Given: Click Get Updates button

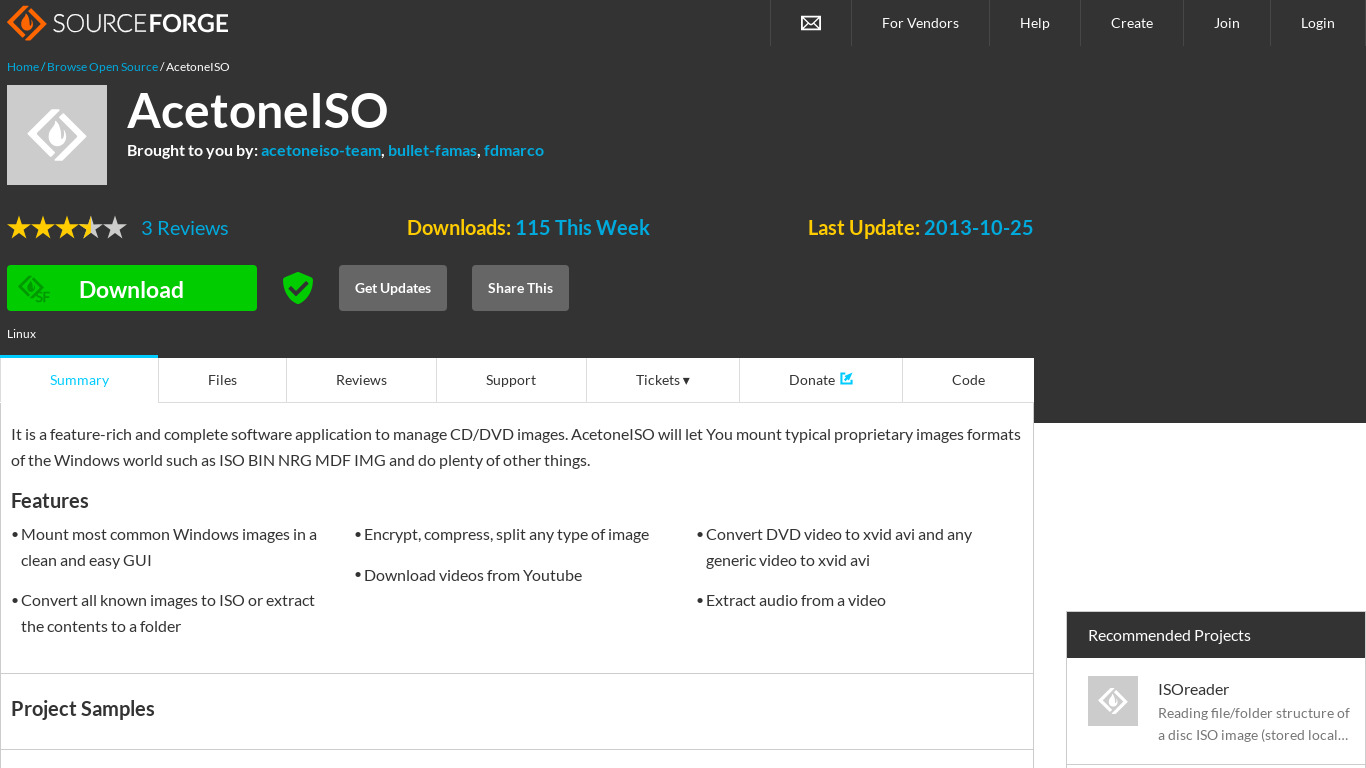Looking at the screenshot, I should tap(393, 288).
